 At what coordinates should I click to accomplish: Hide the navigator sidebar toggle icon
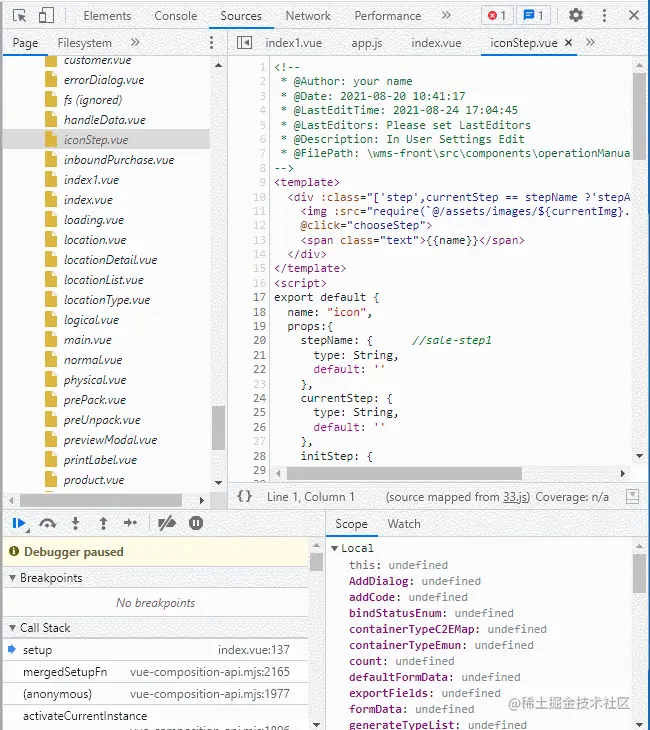tap(244, 42)
